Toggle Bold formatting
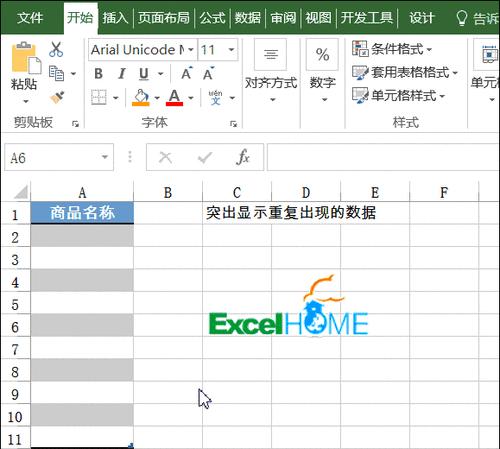 point(98,73)
